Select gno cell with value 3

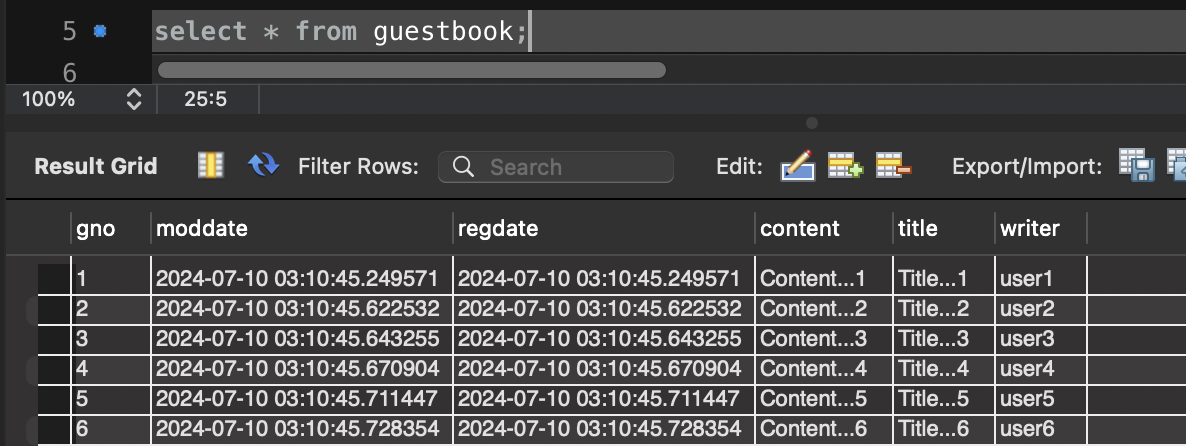(112, 339)
